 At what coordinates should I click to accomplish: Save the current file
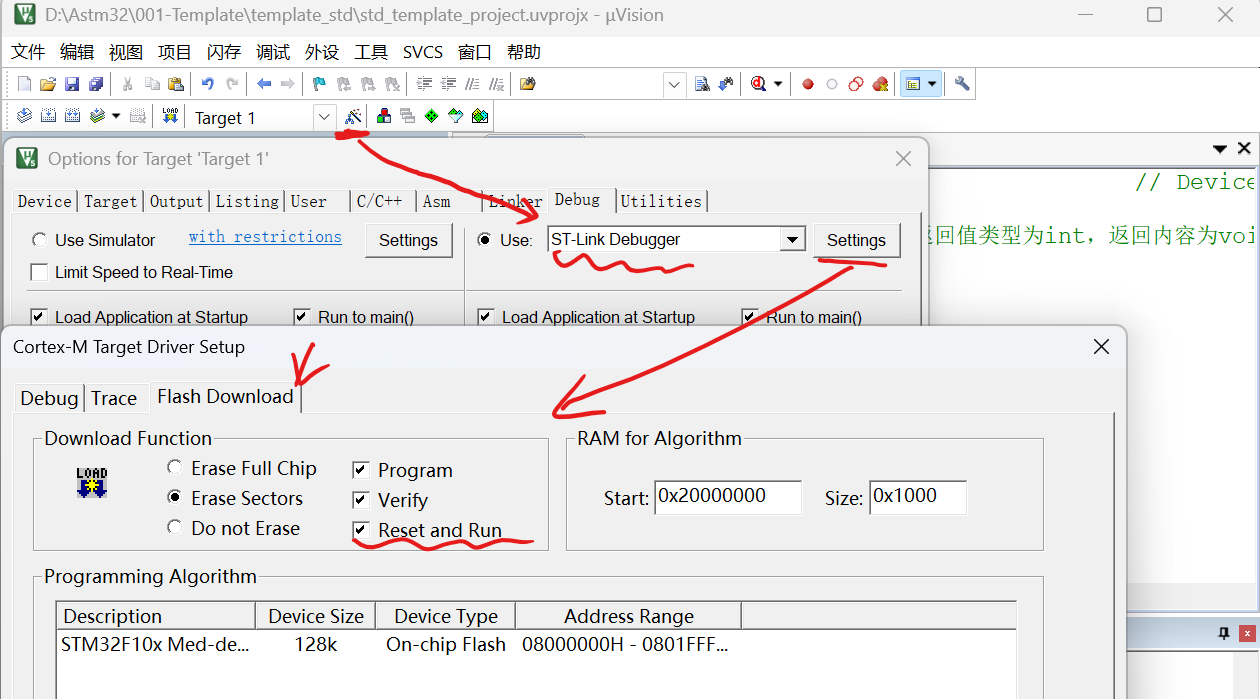tap(72, 84)
